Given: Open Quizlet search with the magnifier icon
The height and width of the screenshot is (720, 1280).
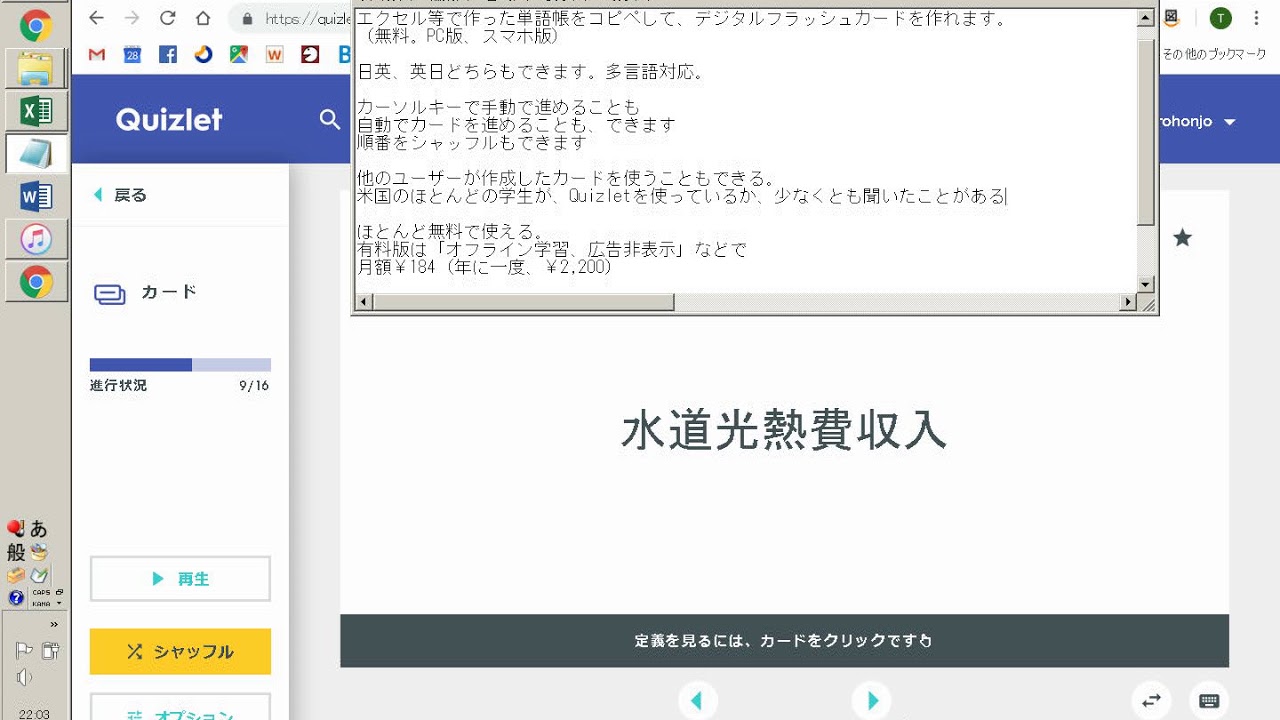Looking at the screenshot, I should click(330, 120).
